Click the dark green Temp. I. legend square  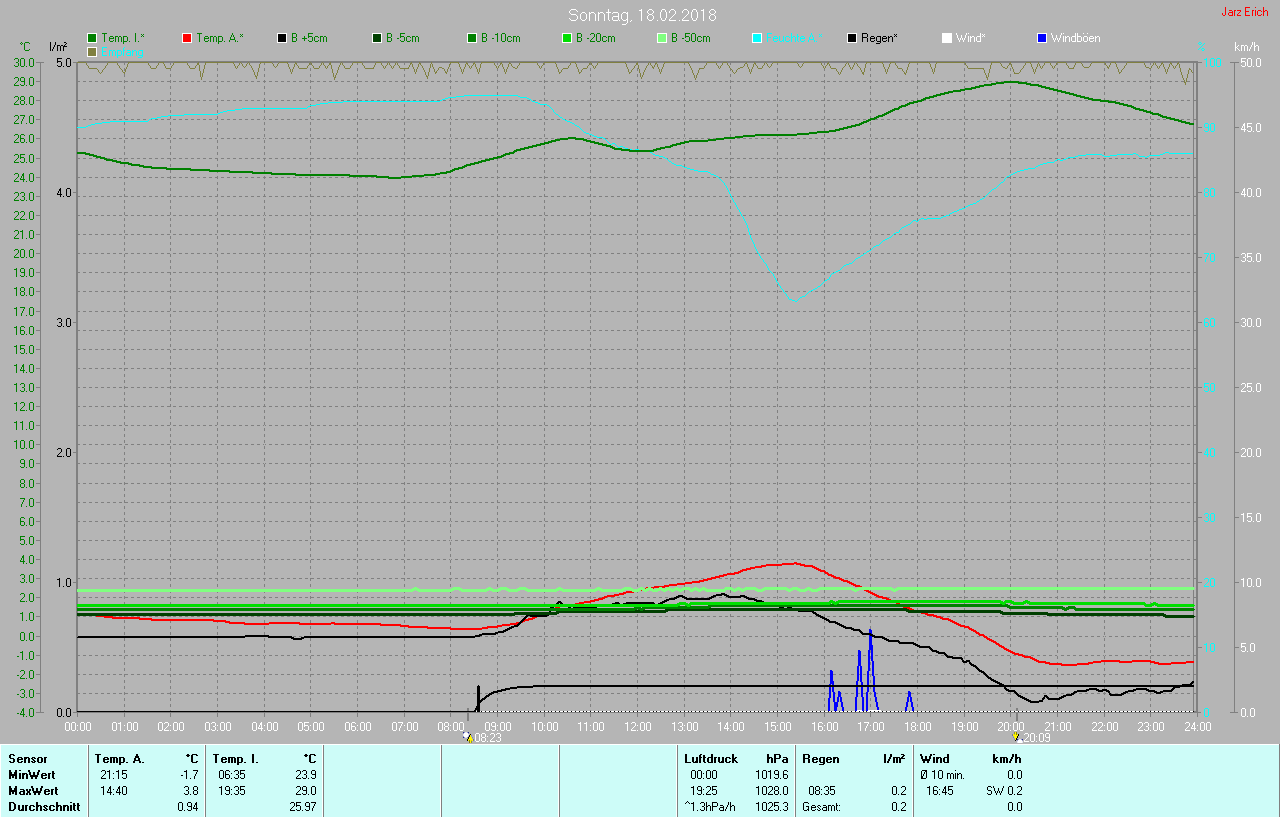click(93, 38)
